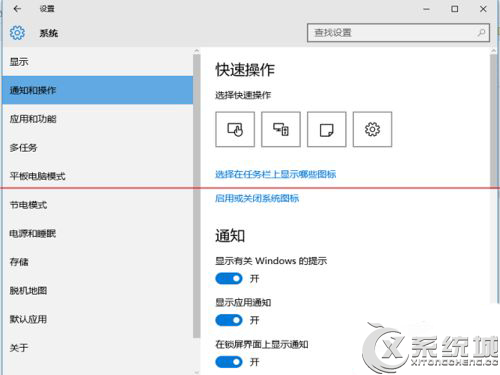Click the 通知 section heading
This screenshot has height=375, width=500.
[x=230, y=236]
